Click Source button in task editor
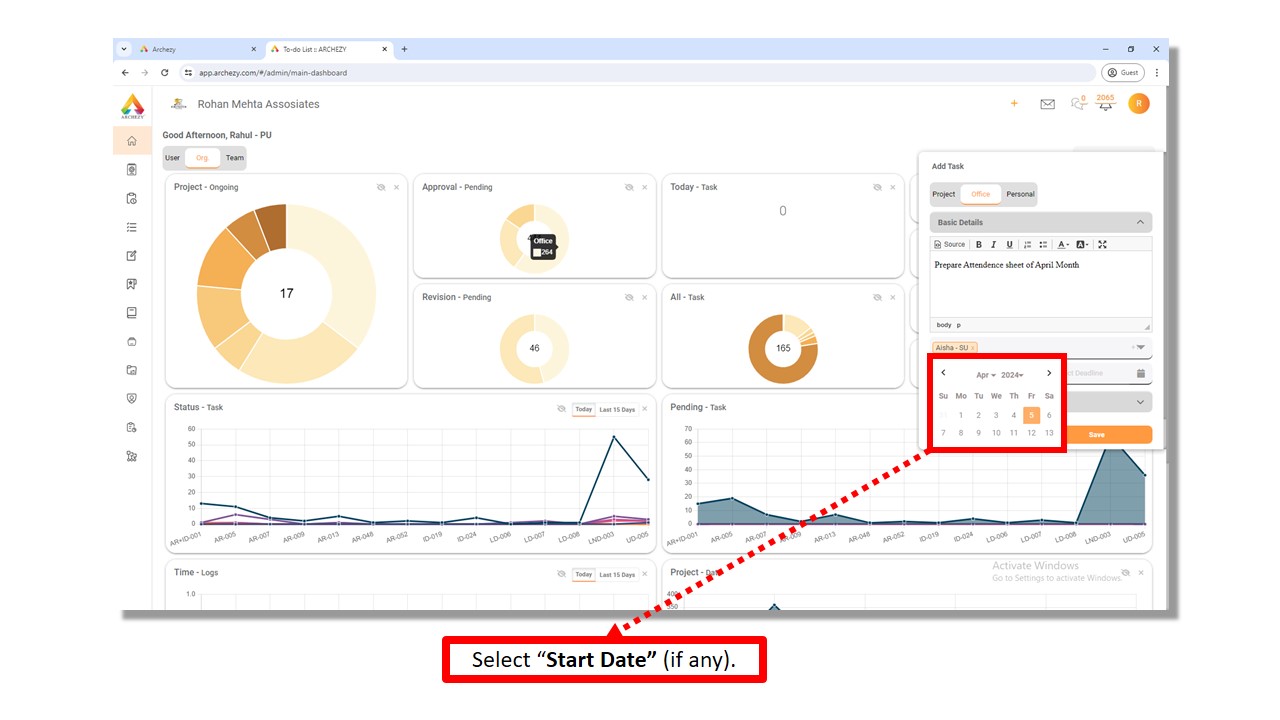Image resolution: width=1280 pixels, height=720 pixels. click(950, 244)
